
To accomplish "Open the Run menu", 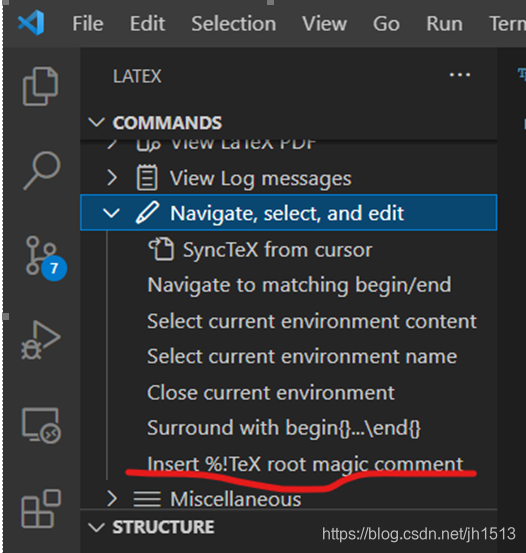I will point(445,24).
